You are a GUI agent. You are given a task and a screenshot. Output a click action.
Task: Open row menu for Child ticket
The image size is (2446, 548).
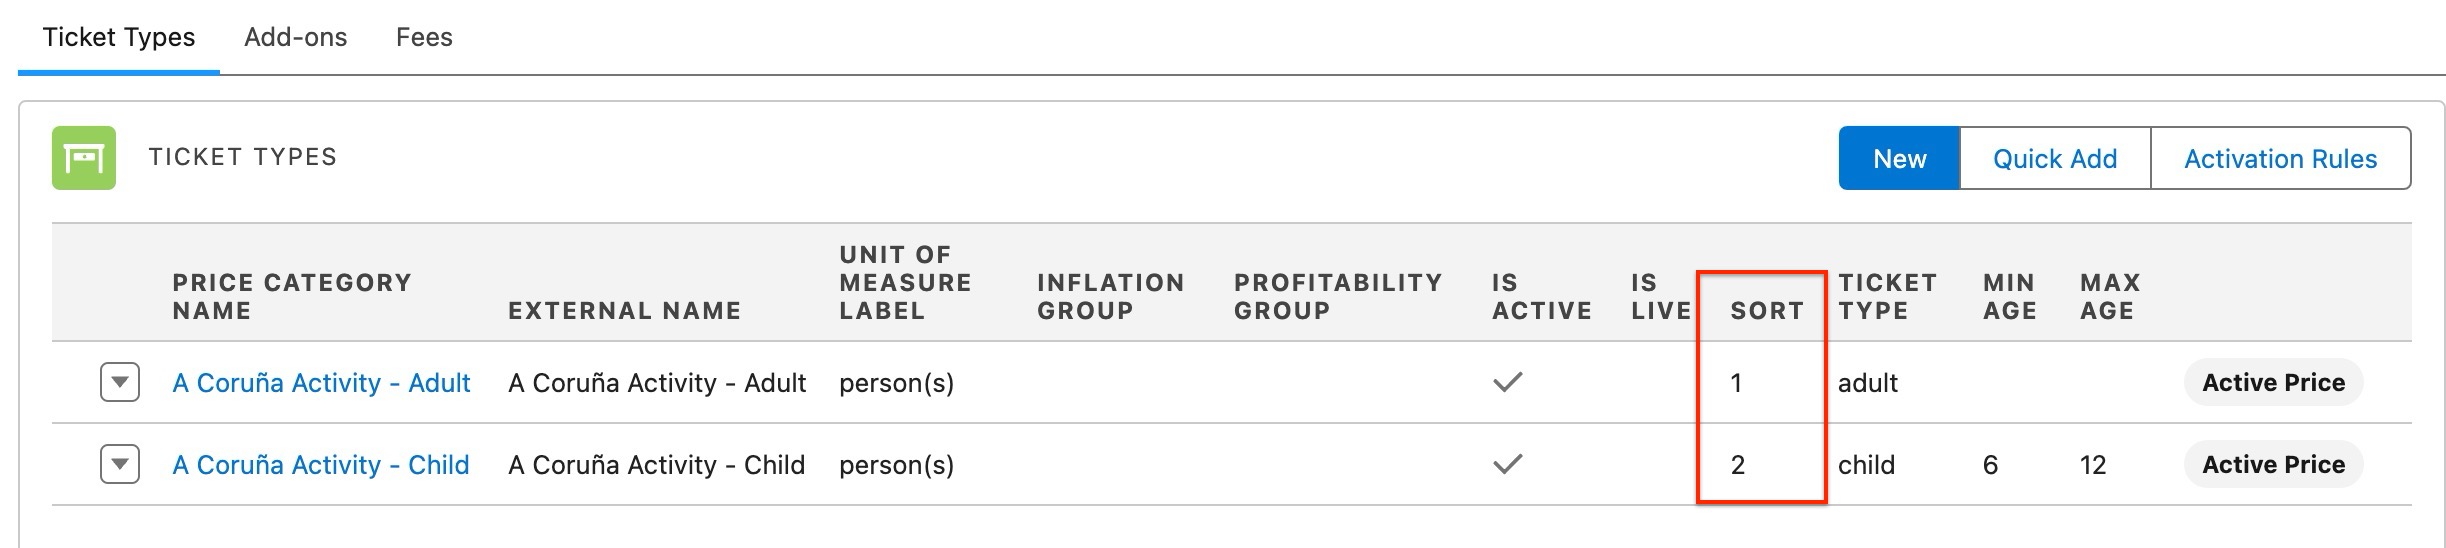coord(119,464)
